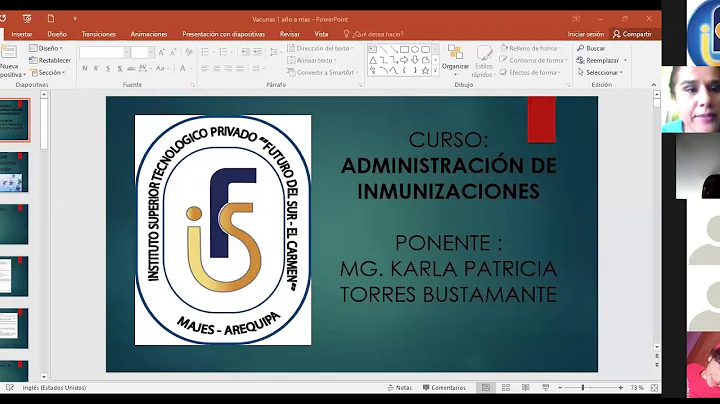Click the zoom slider handle
This screenshot has height=404, width=720.
point(583,388)
